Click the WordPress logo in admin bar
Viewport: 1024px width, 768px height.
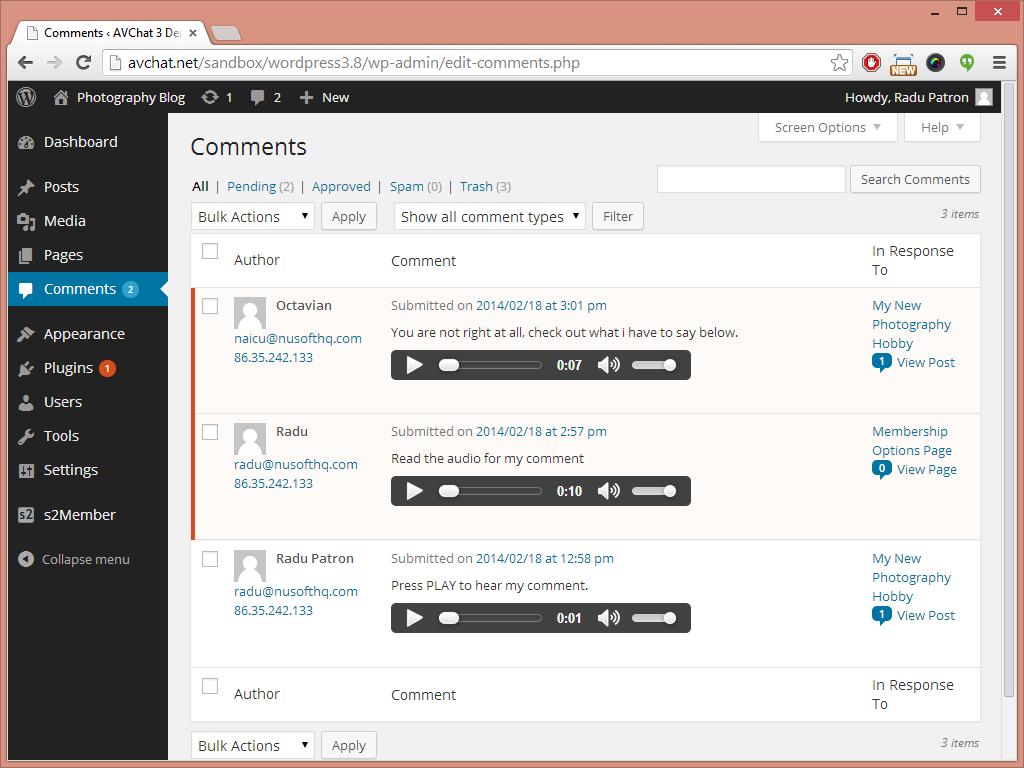click(x=26, y=97)
